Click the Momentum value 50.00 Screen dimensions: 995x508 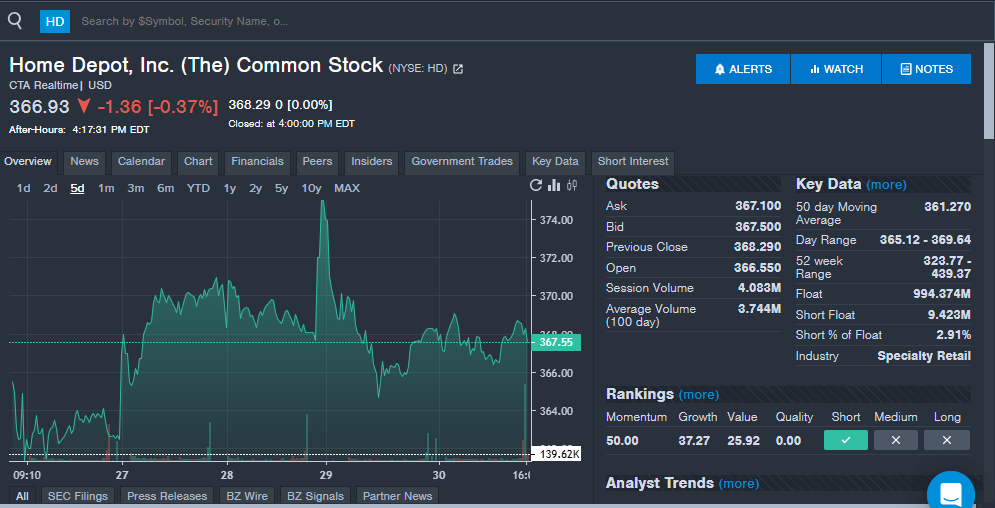622,441
